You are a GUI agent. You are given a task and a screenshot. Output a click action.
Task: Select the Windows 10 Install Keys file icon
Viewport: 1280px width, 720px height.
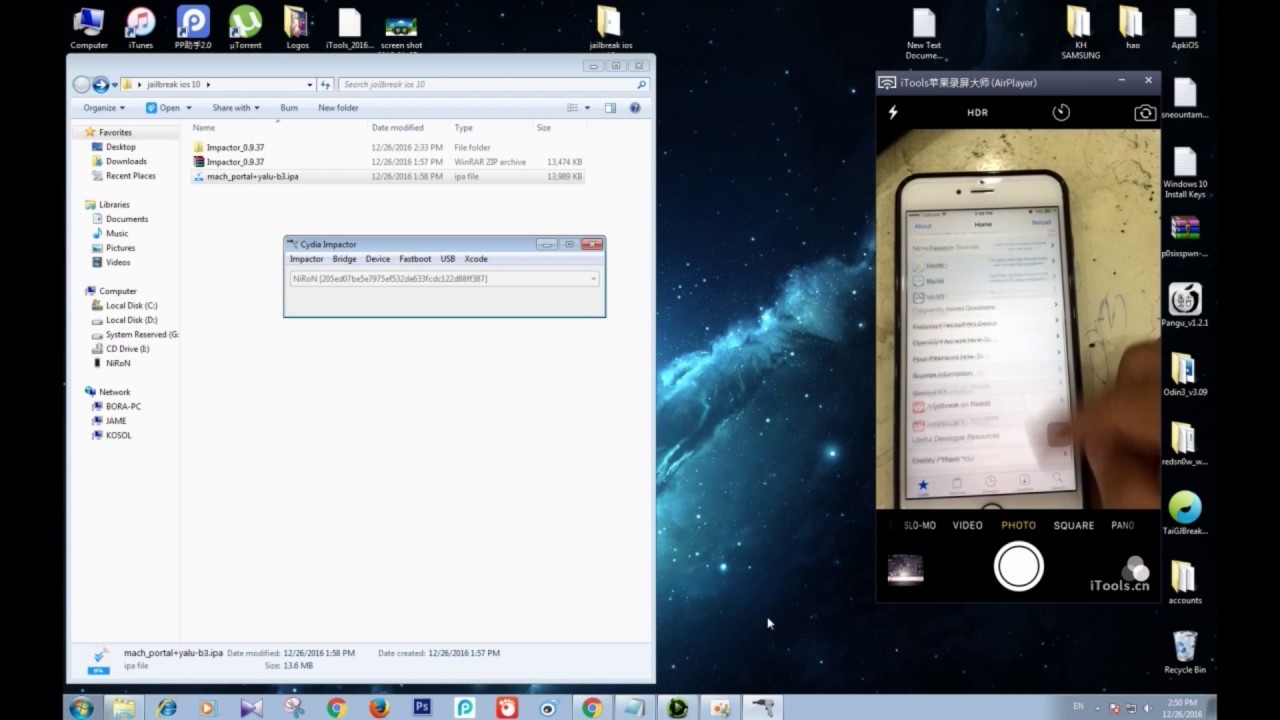[x=1185, y=172]
